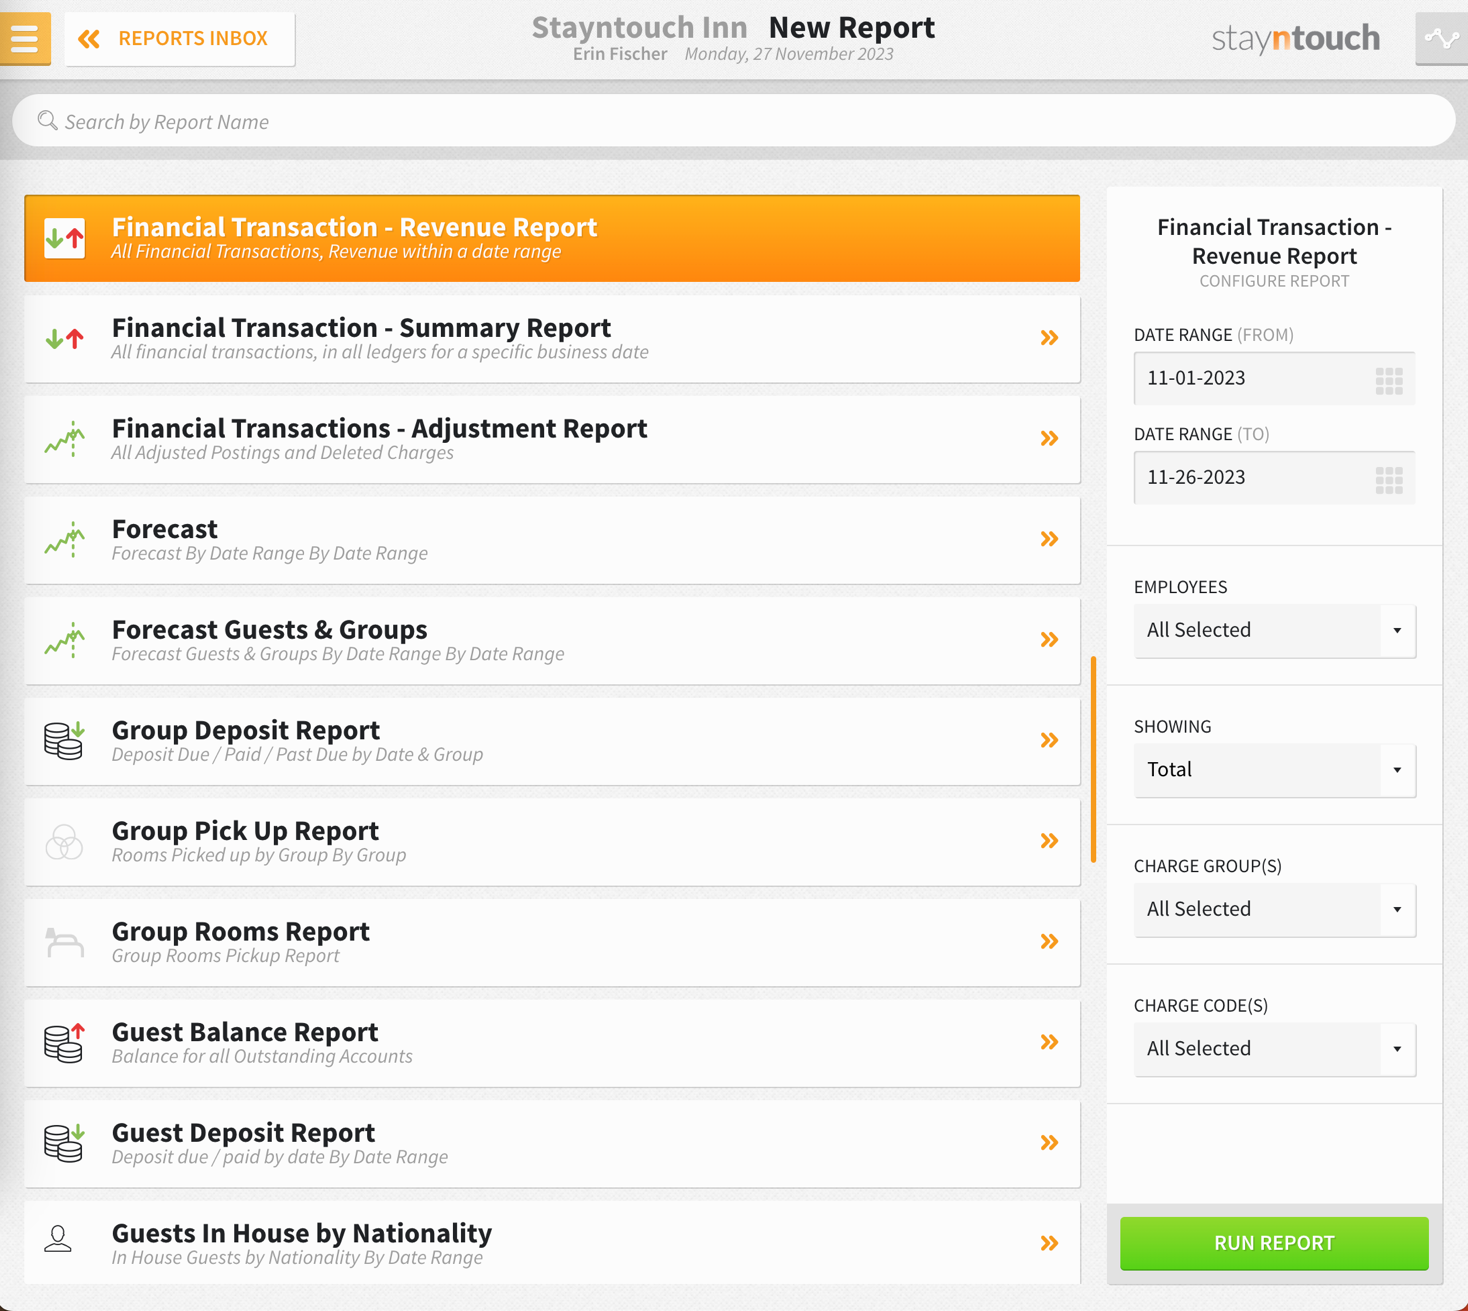Select Financial Transaction - Summary Report title
This screenshot has height=1311, width=1468.
coord(361,328)
